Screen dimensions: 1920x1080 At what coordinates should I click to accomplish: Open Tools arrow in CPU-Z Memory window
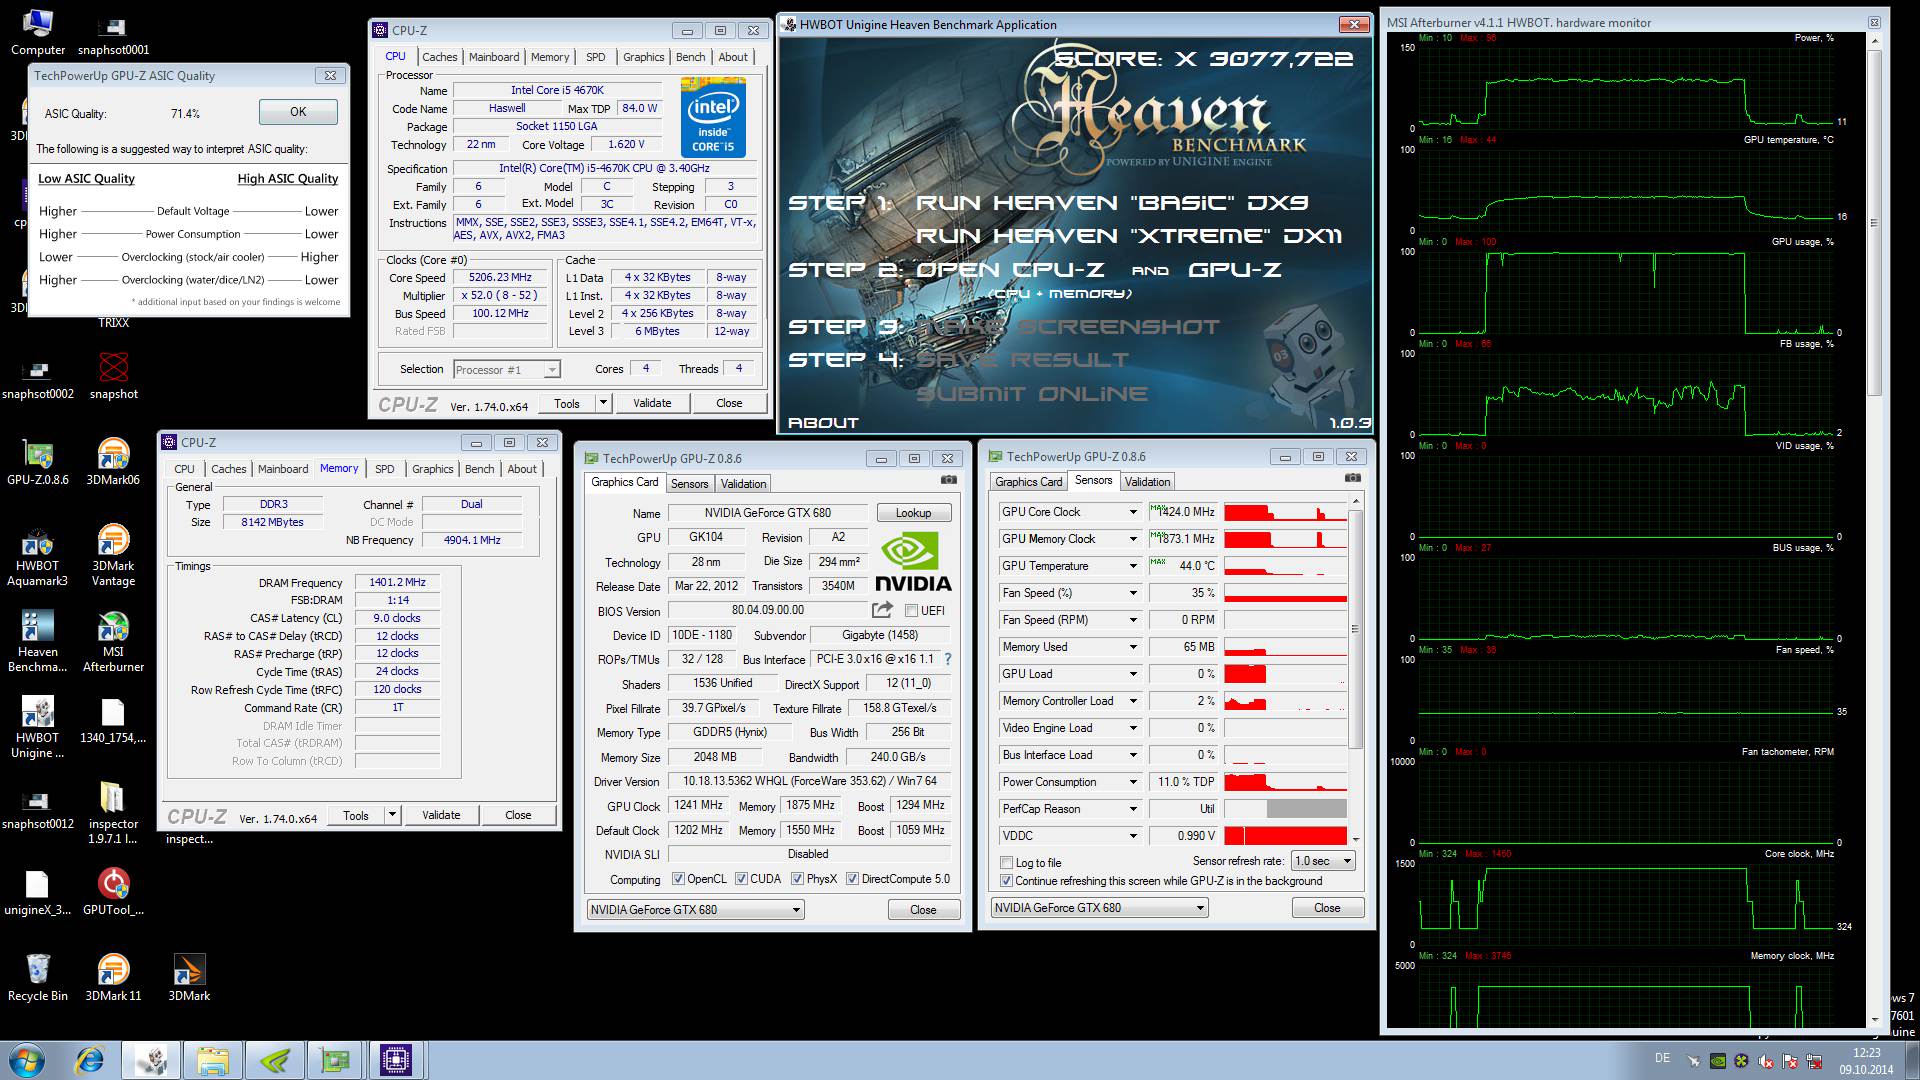pos(392,815)
